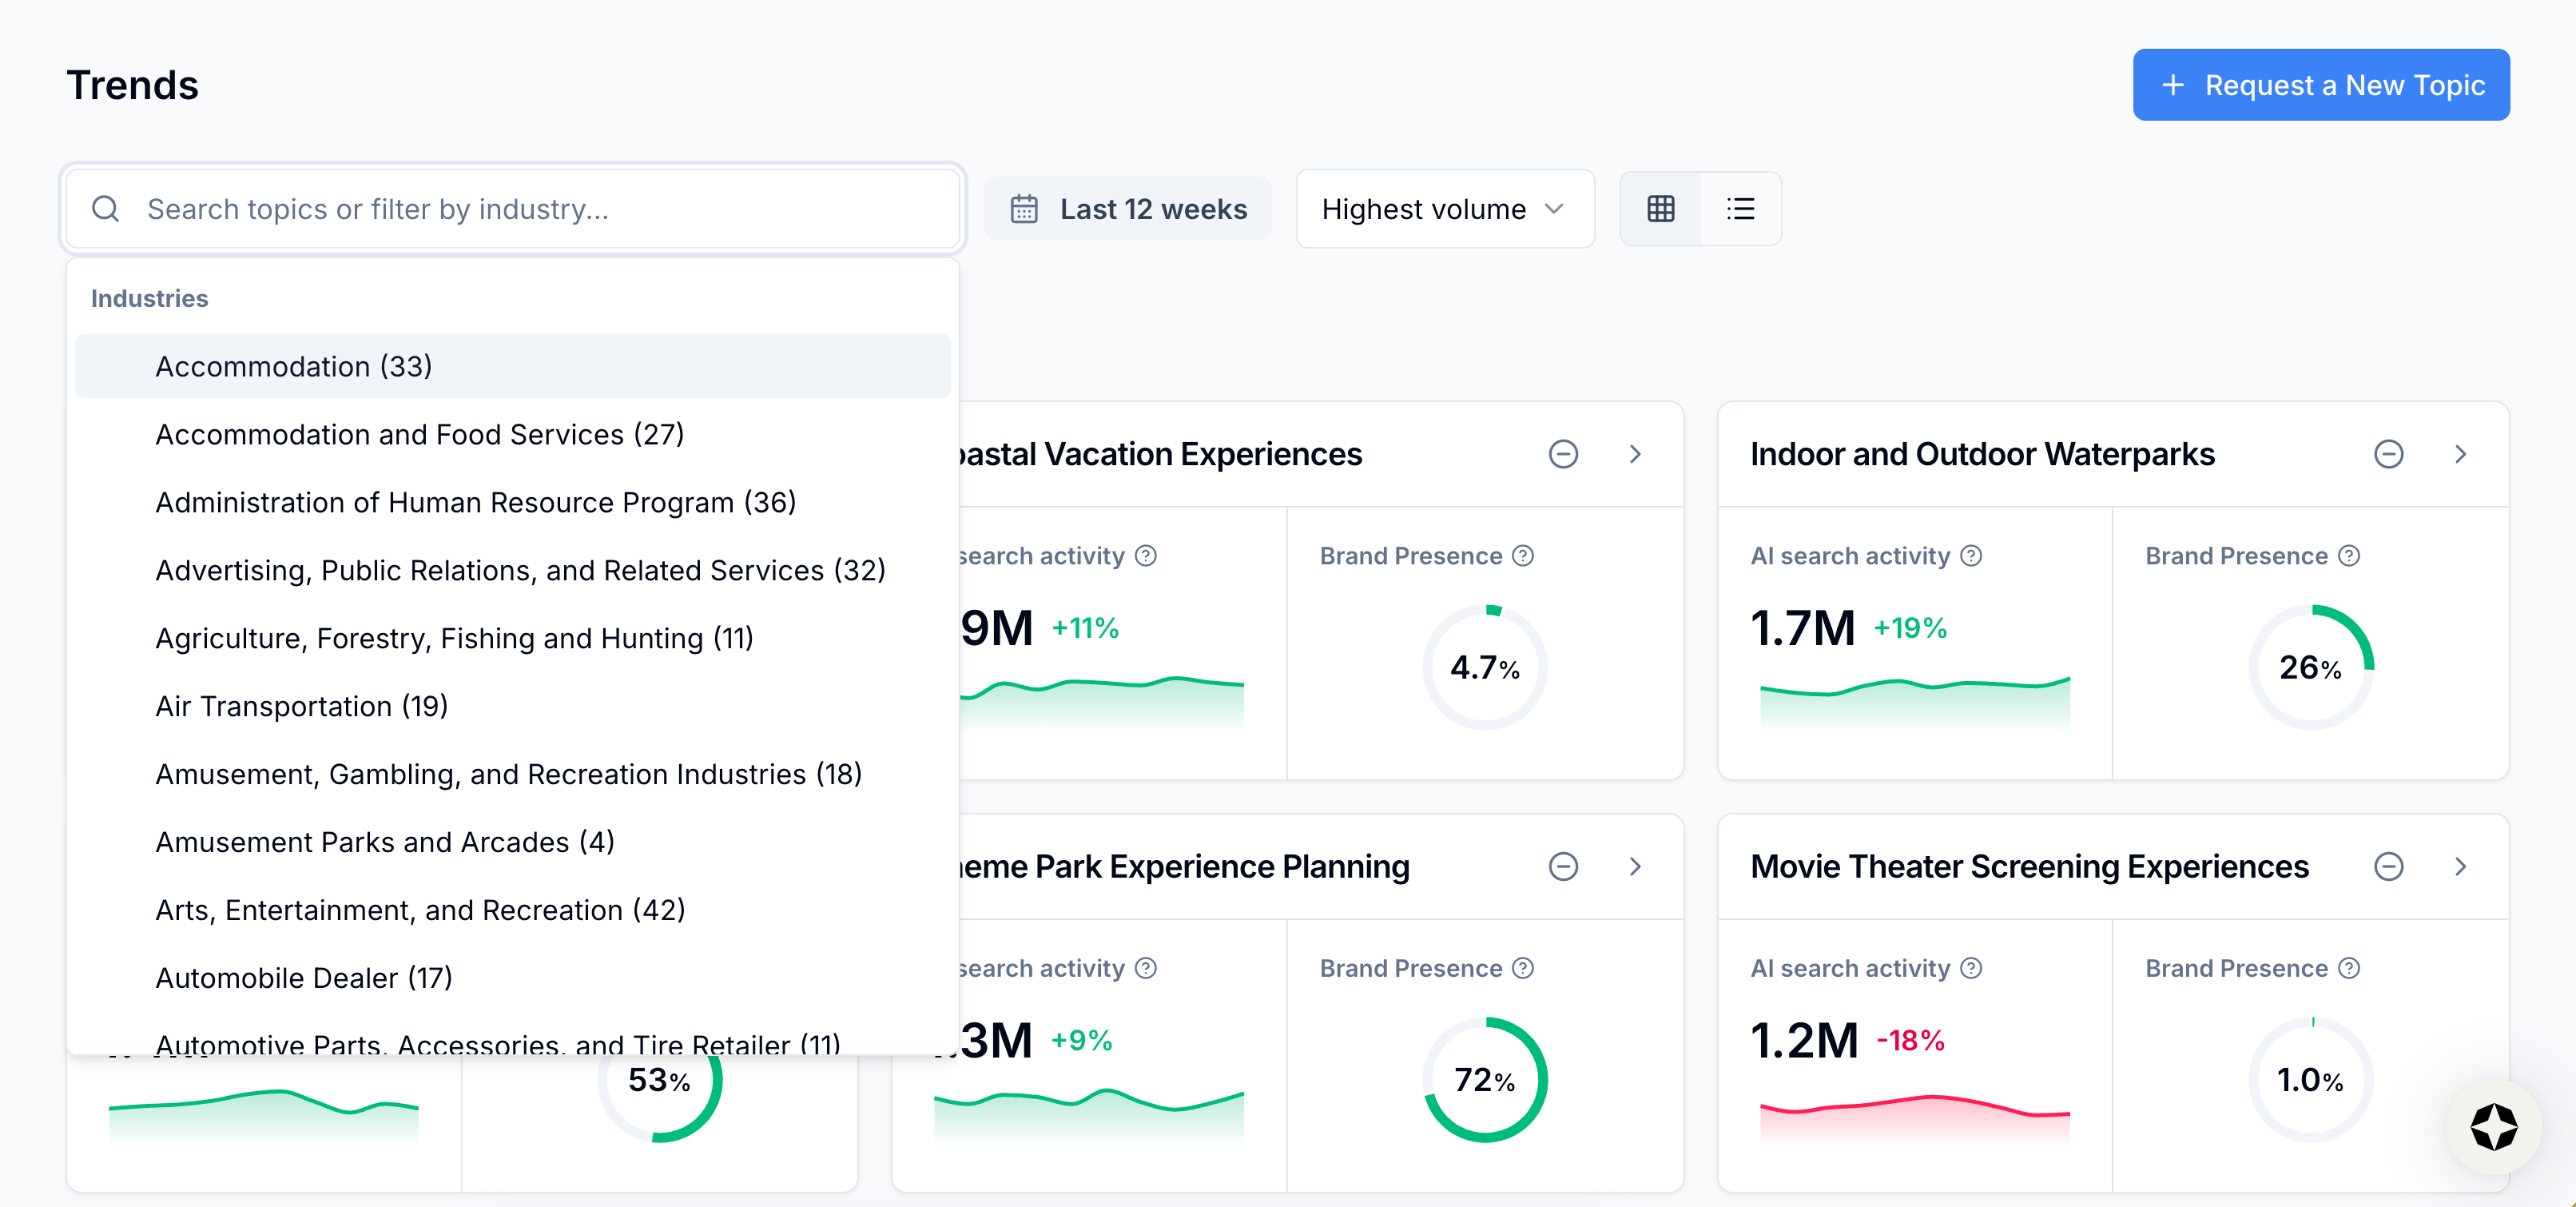Click help icon beside Waterparks AI search activity

(x=1971, y=556)
